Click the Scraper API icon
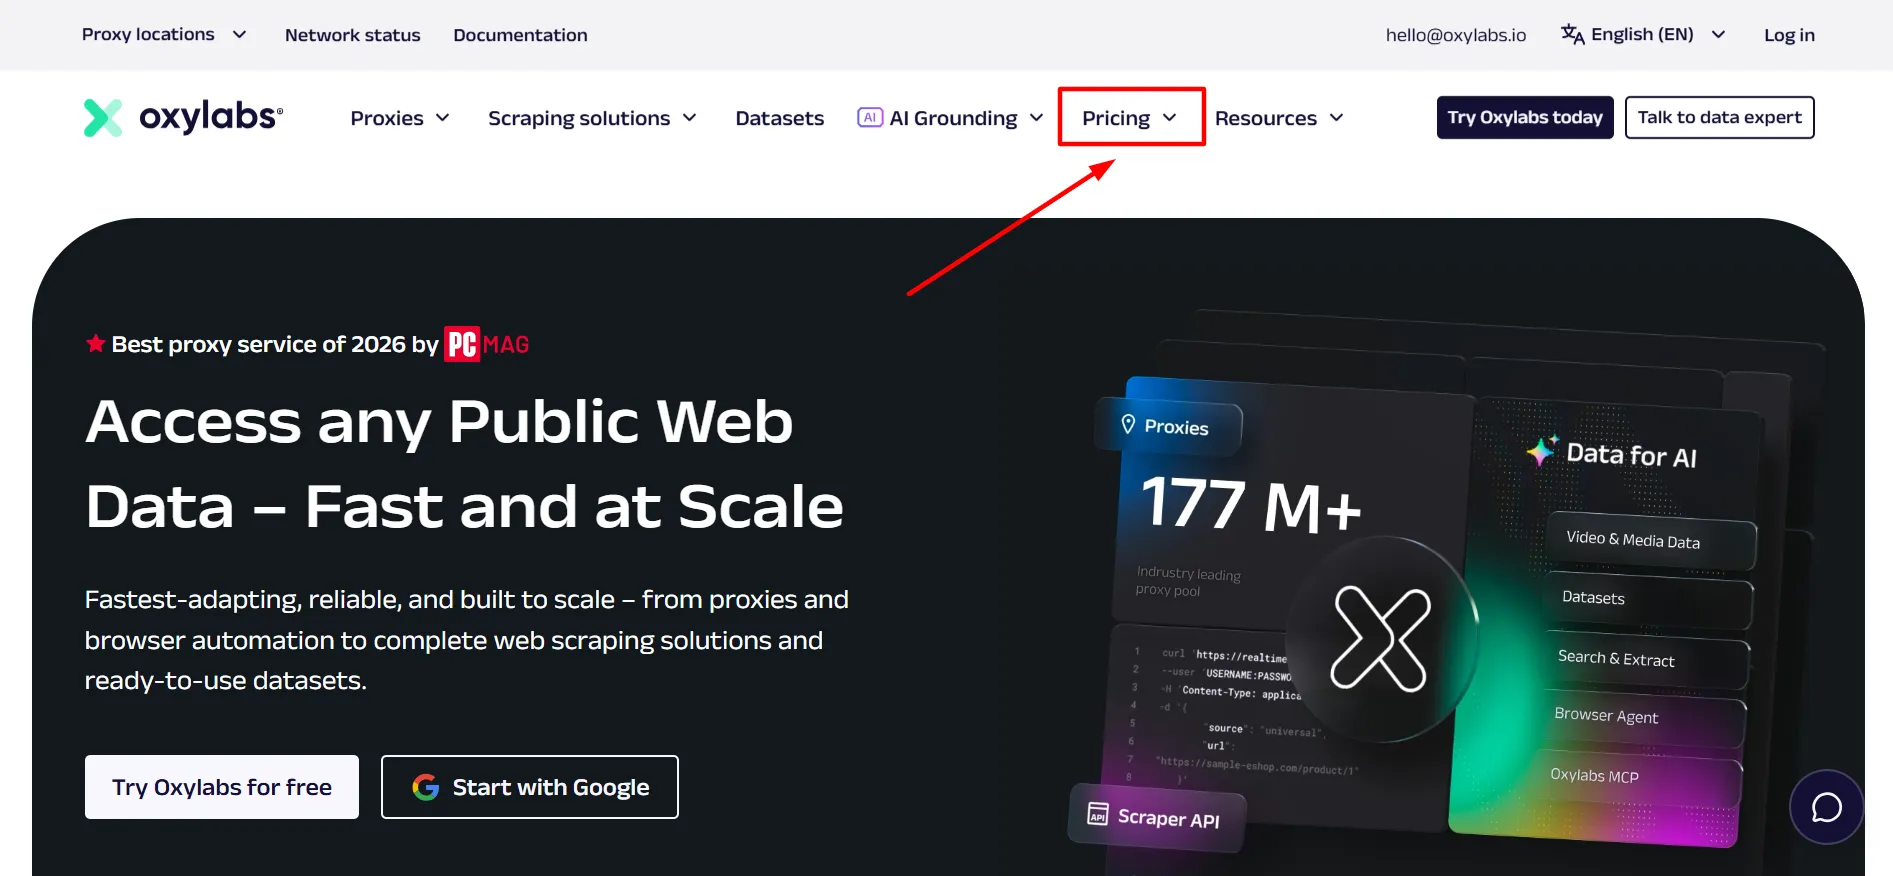1893x876 pixels. click(1098, 813)
